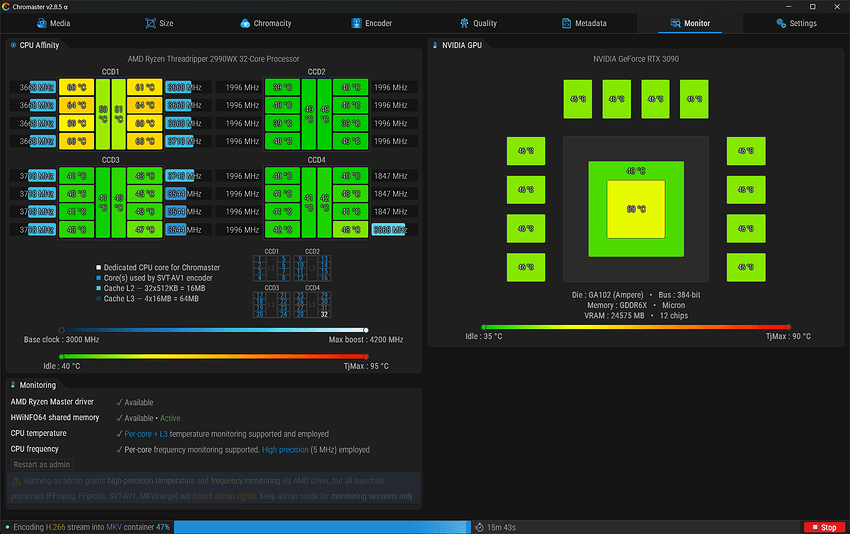This screenshot has height=534, width=850.
Task: Click the GPU Idle temperature slider handle
Action: coord(484,327)
